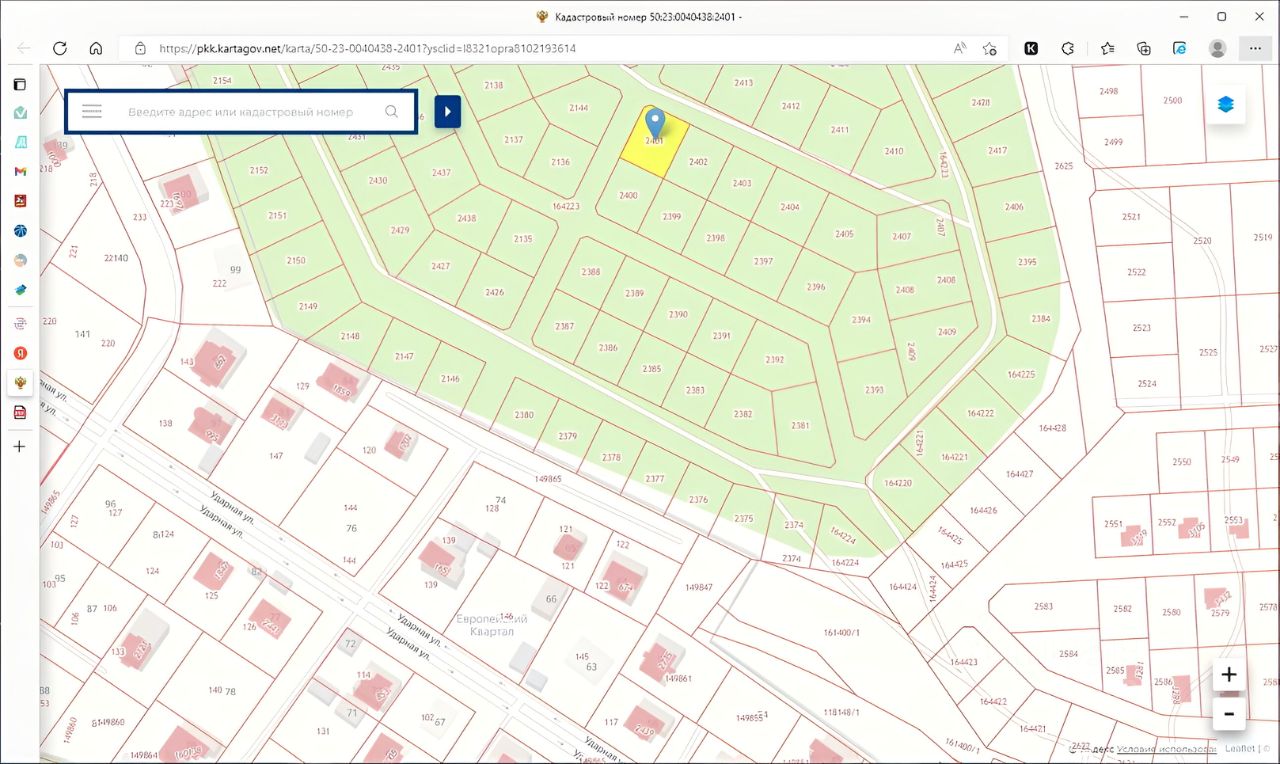Viewport: 1280px width, 764px height.
Task: Open the vertical tabs panel icon
Action: click(19, 84)
